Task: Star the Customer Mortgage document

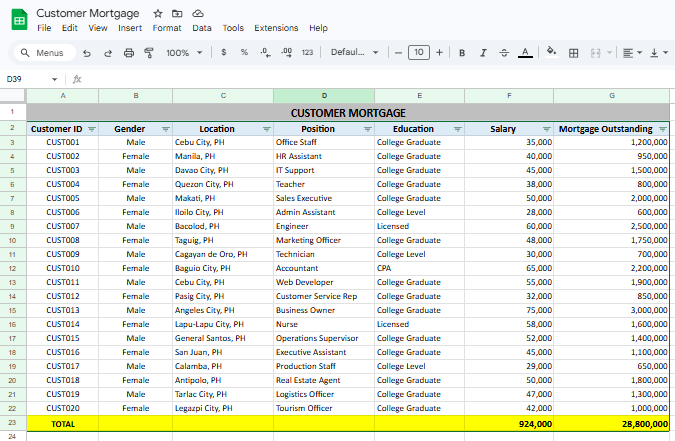Action: point(158,14)
